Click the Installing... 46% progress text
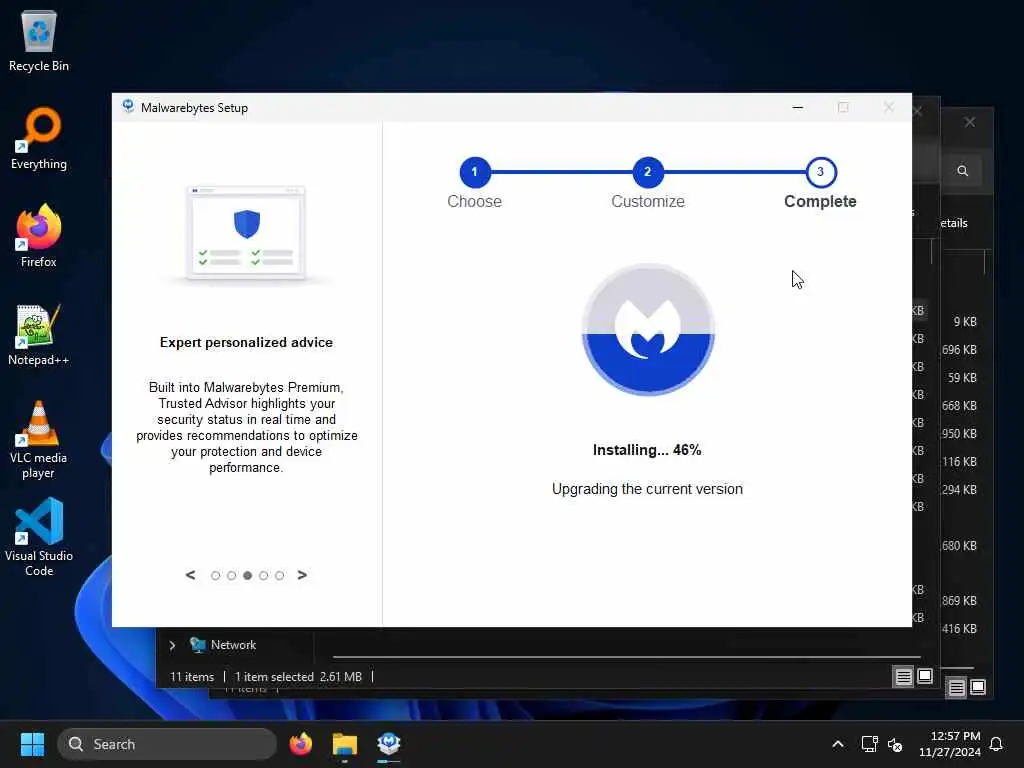Screen dimensions: 1024x768 (x=647, y=450)
